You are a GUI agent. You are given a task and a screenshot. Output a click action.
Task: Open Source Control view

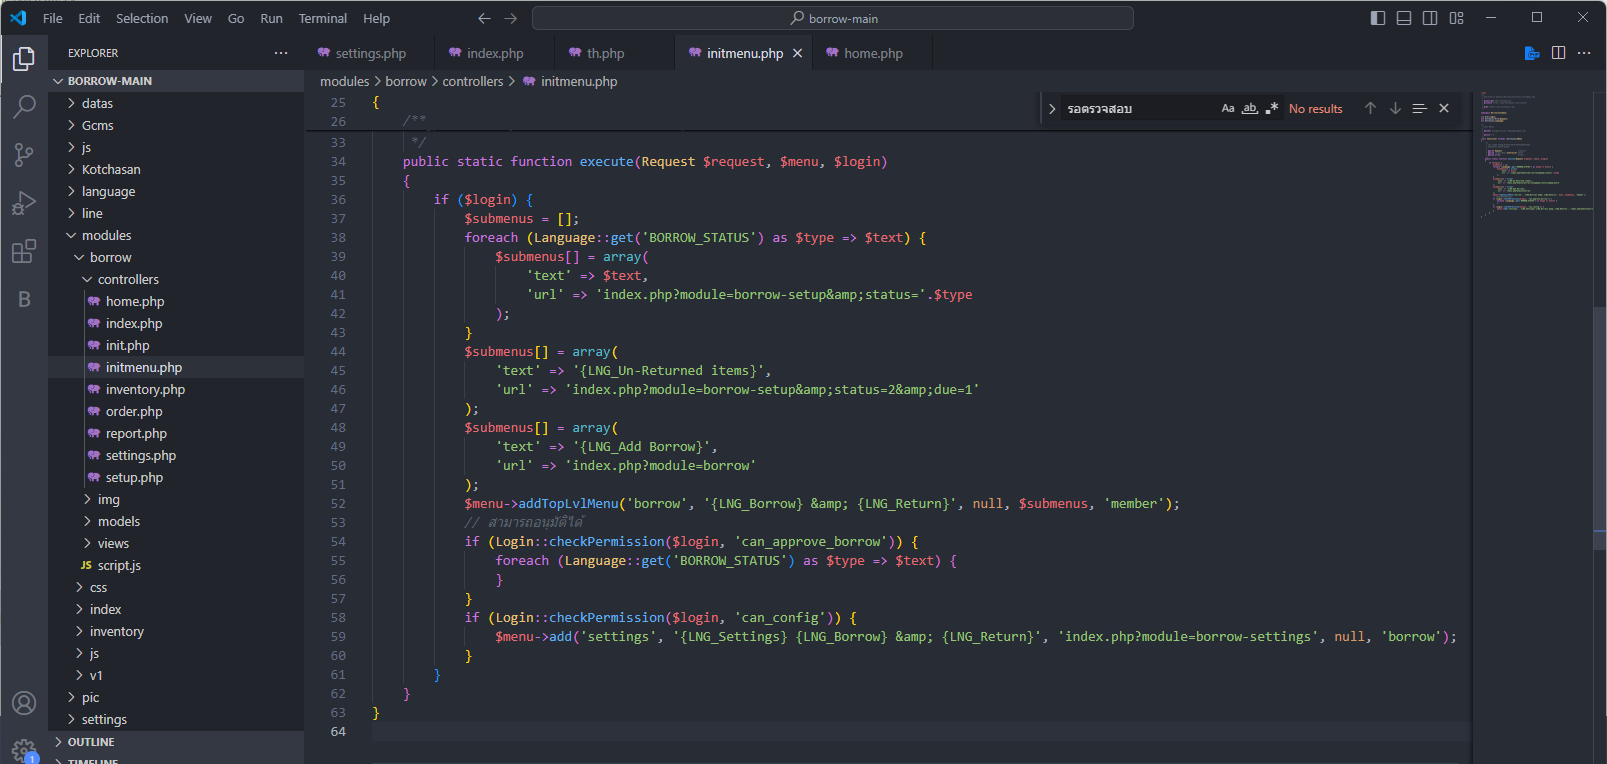pyautogui.click(x=24, y=154)
